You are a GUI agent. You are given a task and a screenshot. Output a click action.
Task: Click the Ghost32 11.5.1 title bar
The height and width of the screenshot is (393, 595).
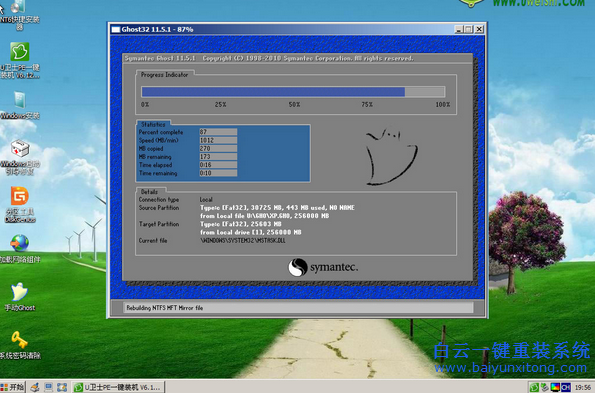tap(281, 29)
